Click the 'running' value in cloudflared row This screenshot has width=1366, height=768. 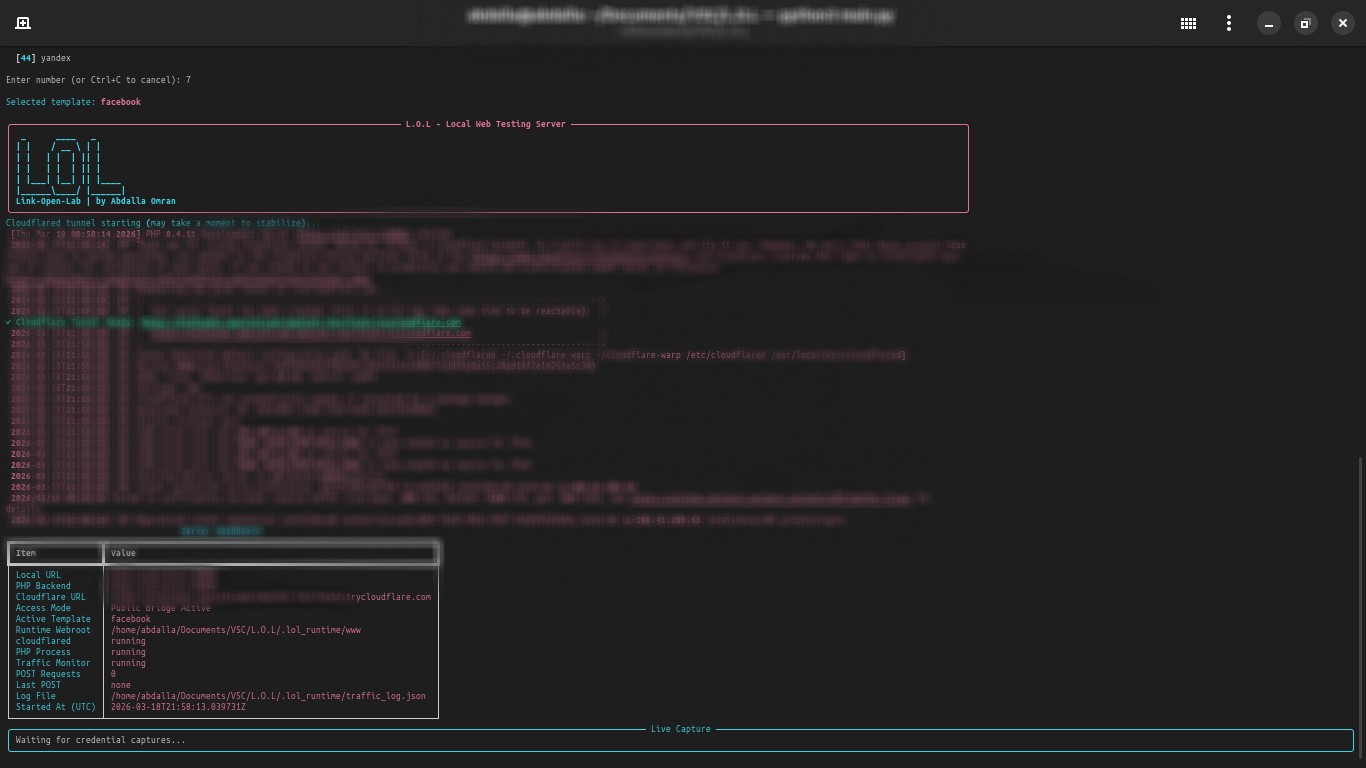click(x=128, y=641)
